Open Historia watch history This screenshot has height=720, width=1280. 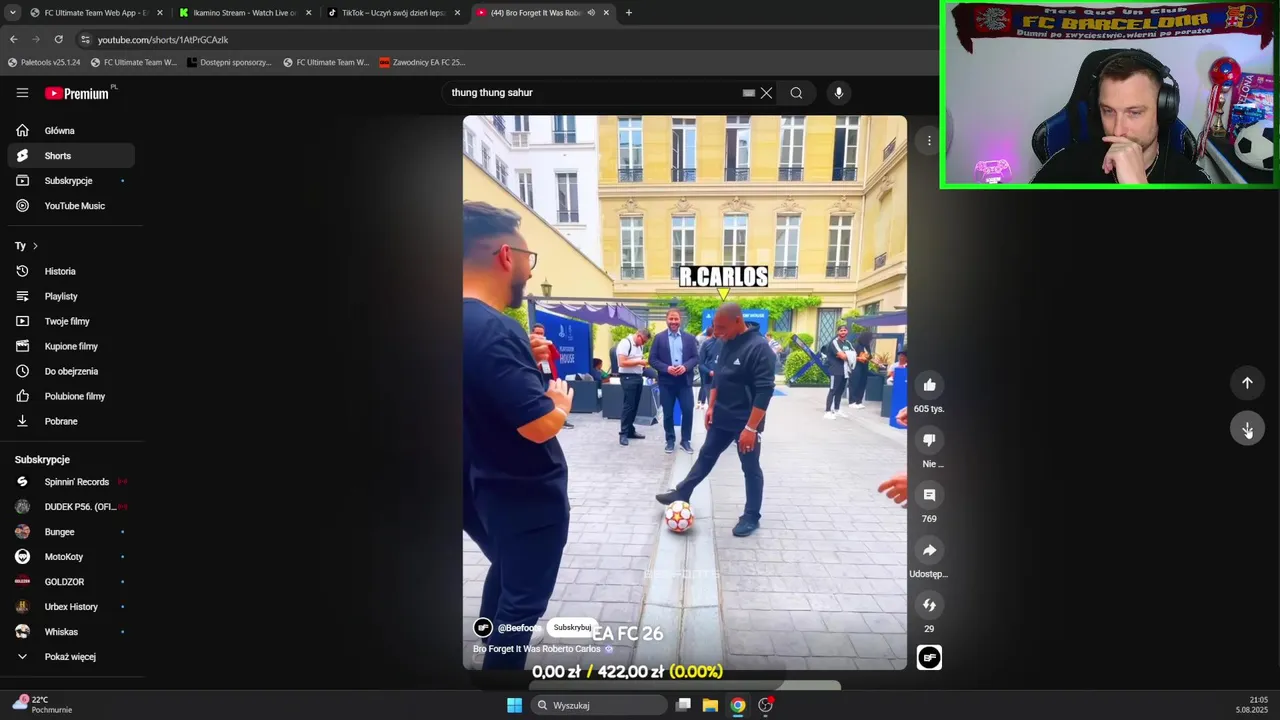(x=71, y=271)
